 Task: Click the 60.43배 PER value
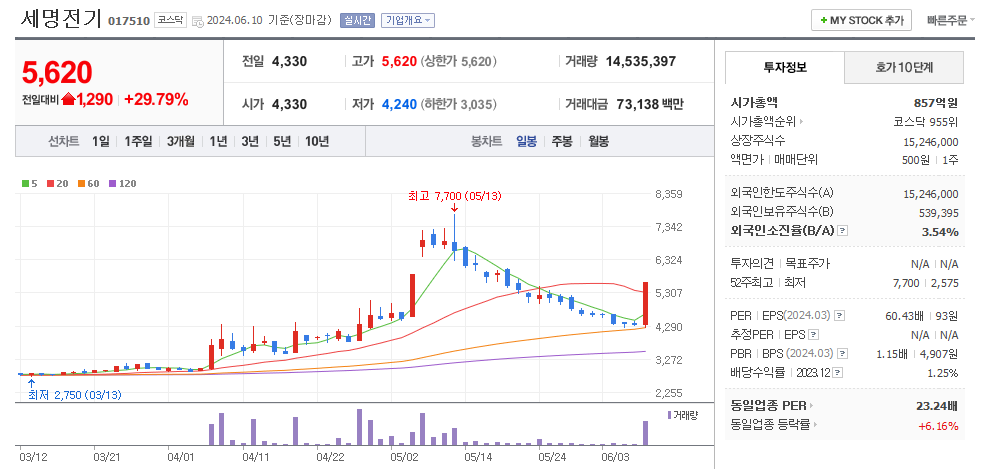[x=903, y=315]
